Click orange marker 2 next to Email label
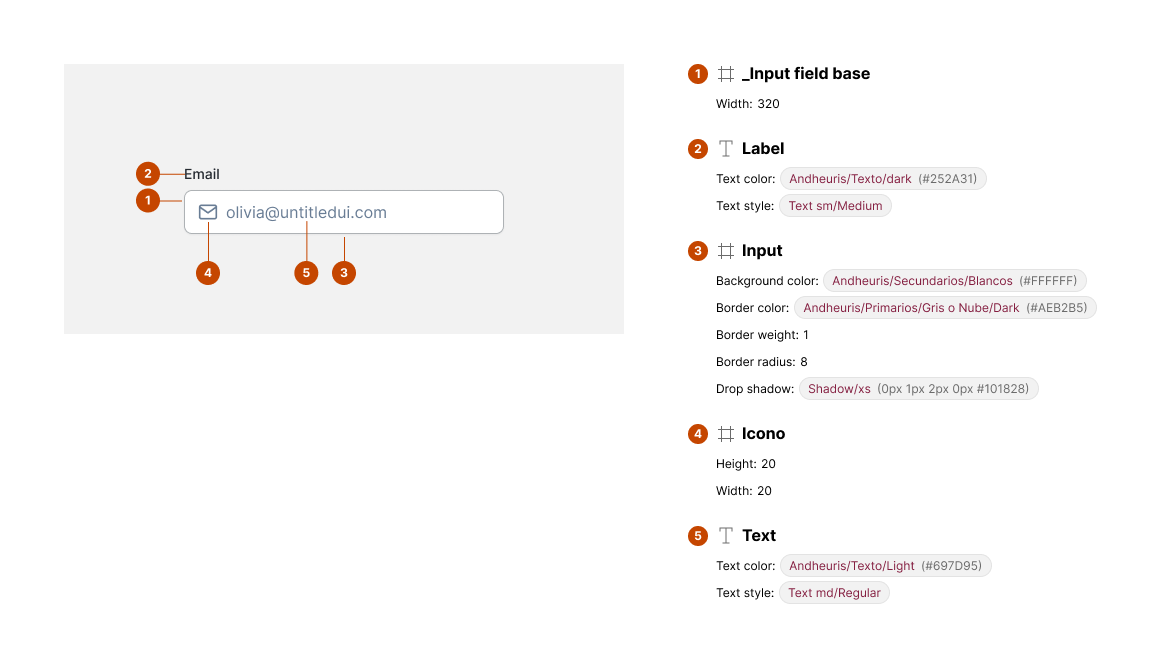Viewport: 1161px width, 668px height. pyautogui.click(x=148, y=174)
